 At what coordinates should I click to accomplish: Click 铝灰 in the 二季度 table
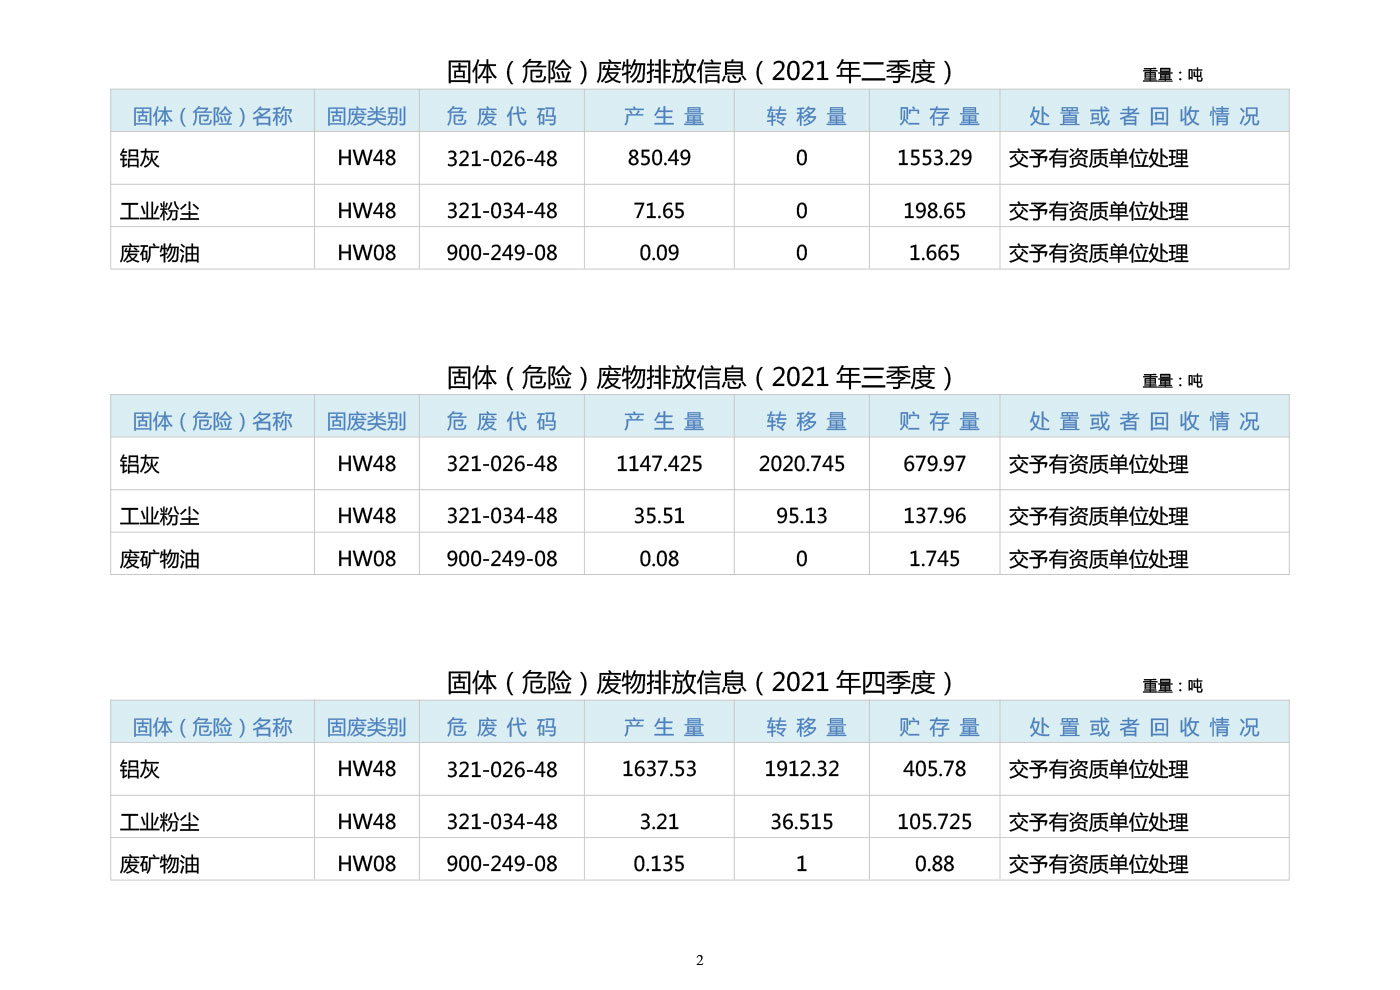click(139, 158)
